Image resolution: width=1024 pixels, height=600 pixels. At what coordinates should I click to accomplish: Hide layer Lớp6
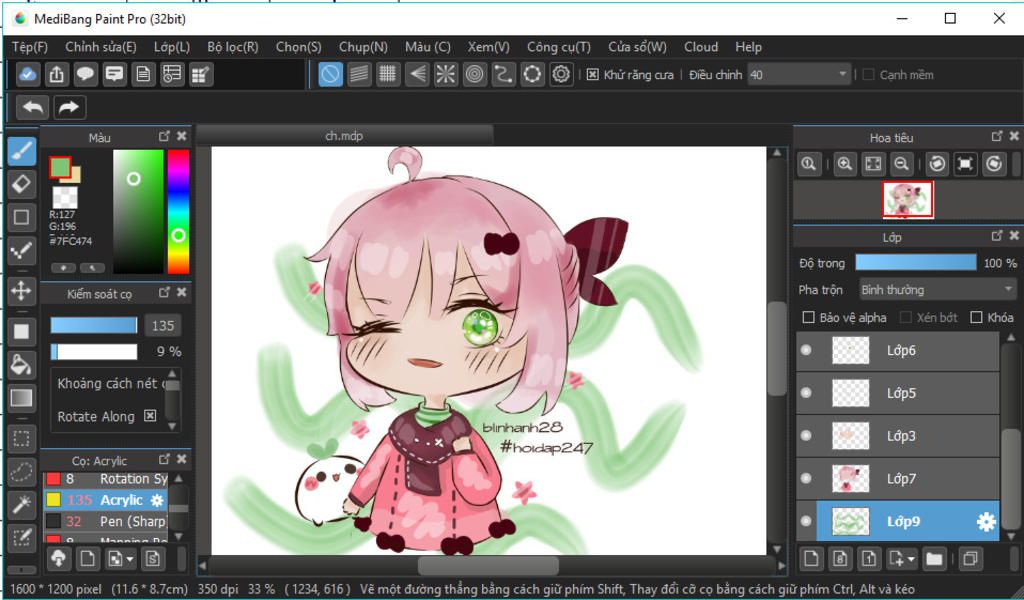[x=806, y=350]
